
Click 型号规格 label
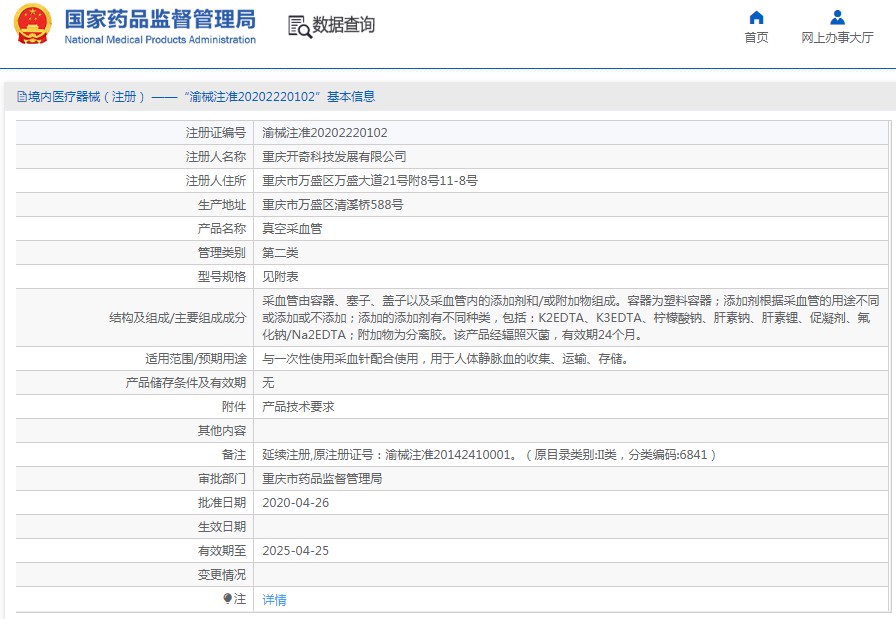coord(222,277)
